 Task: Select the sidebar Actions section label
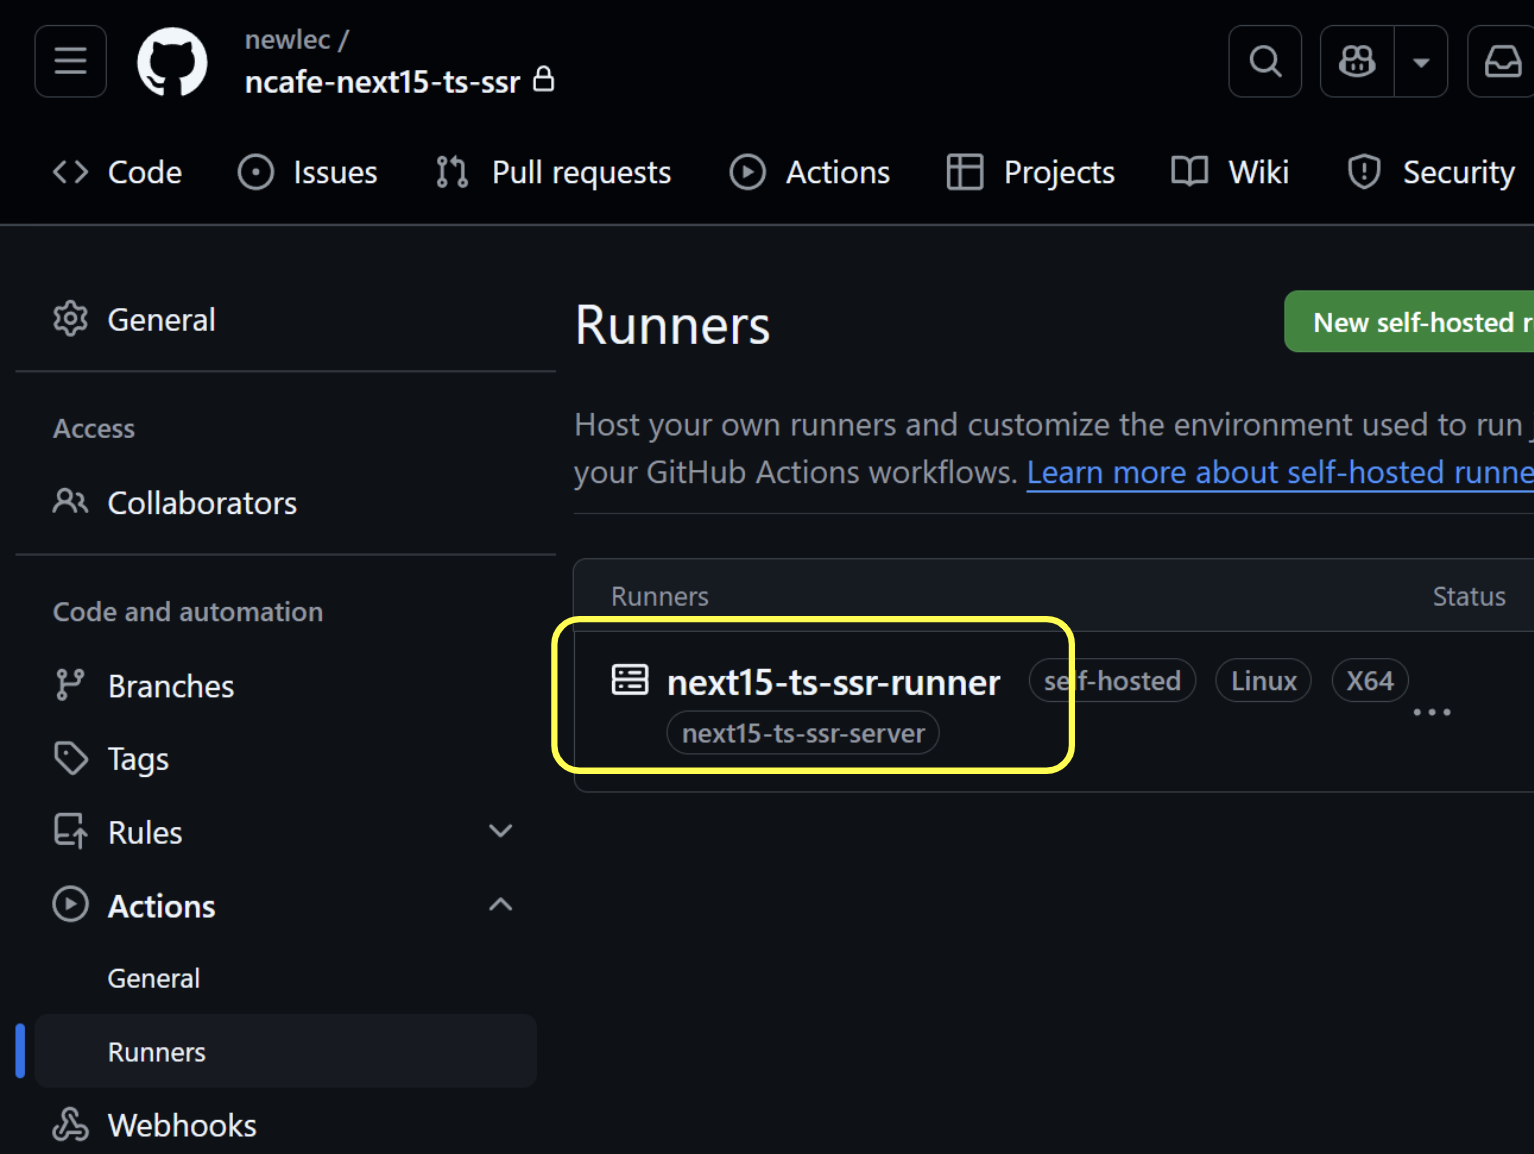pyautogui.click(x=162, y=906)
